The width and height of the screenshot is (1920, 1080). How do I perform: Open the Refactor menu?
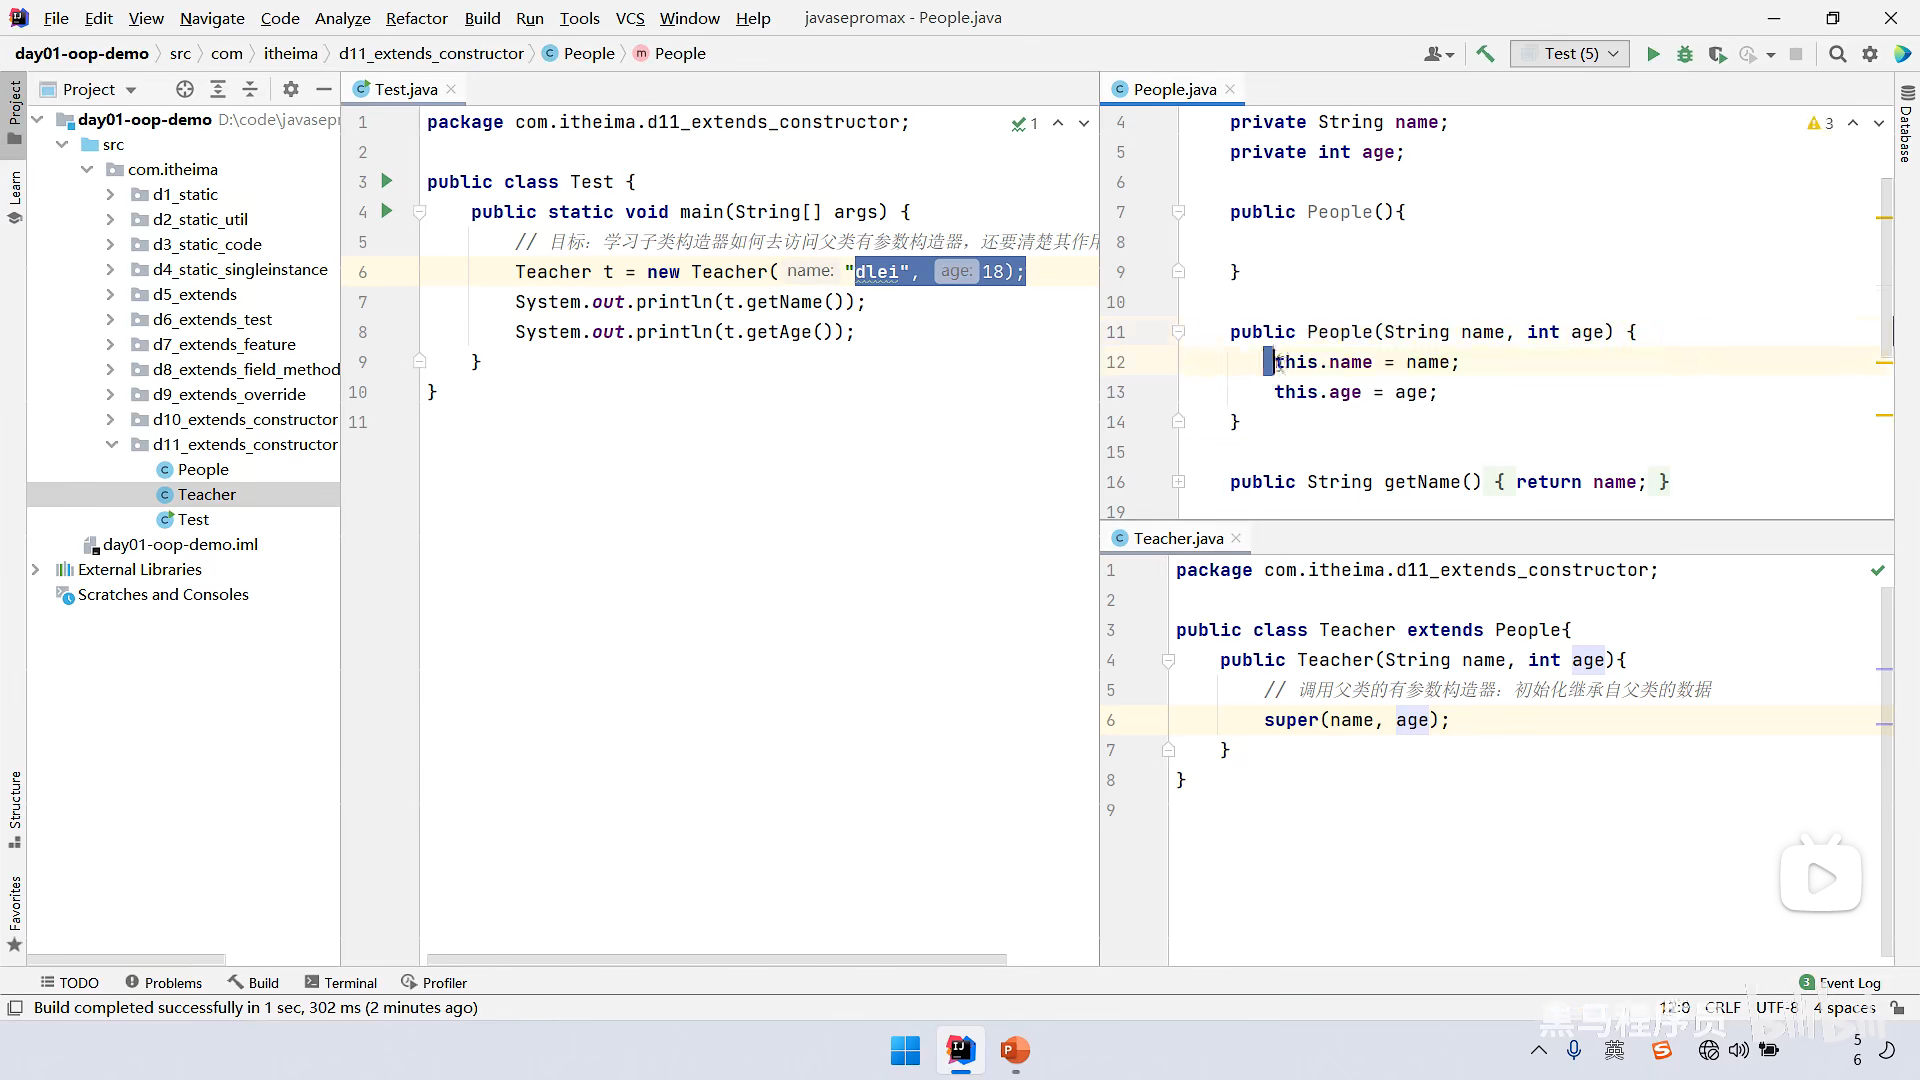[x=416, y=18]
